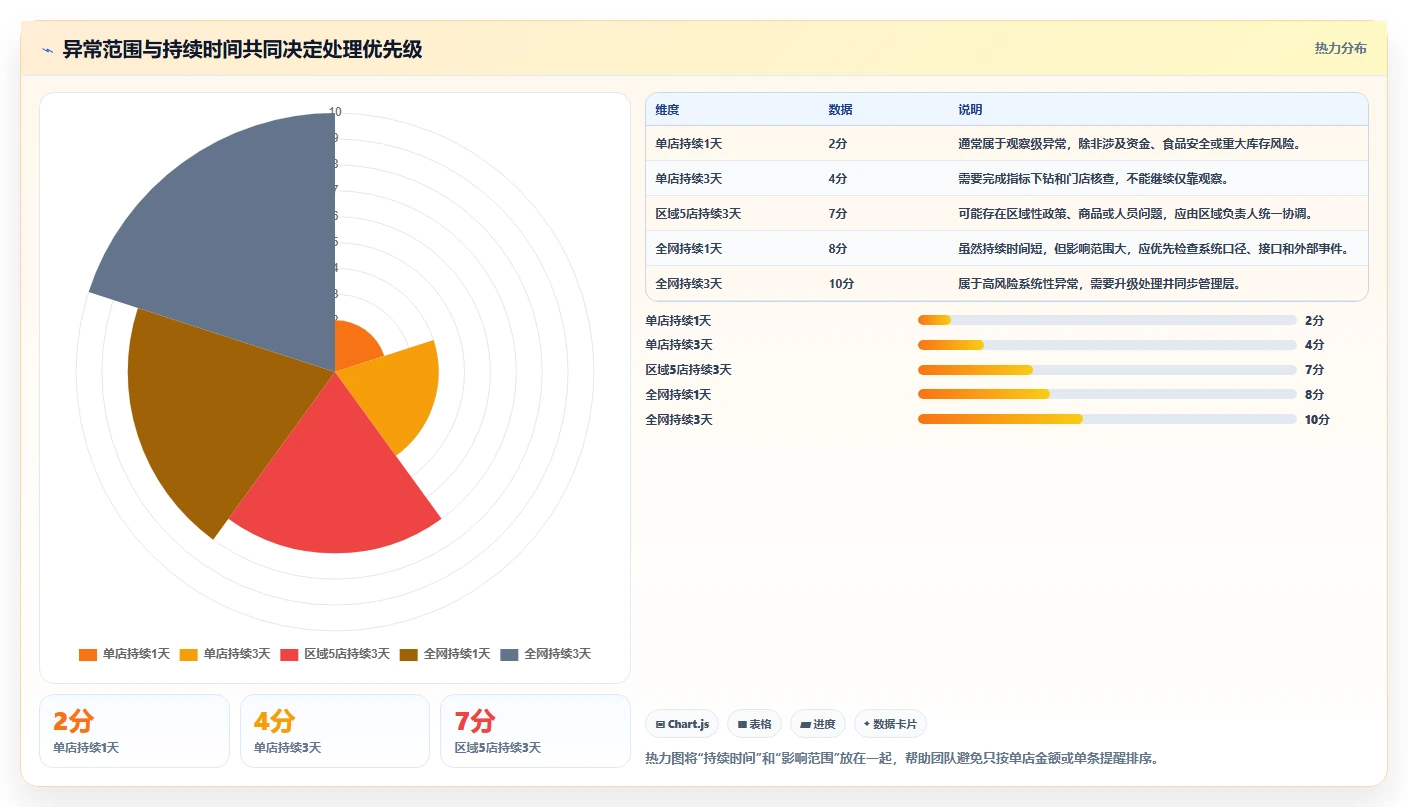Select the Chart.js tag chip
The width and height of the screenshot is (1408, 807).
pos(682,724)
